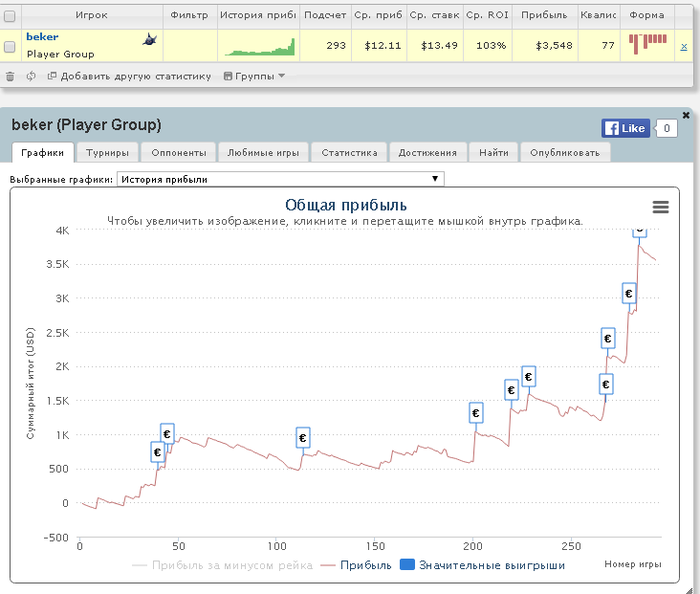This screenshot has width=700, height=594.
Task: Switch to the Графики tab
Action: (x=43, y=153)
